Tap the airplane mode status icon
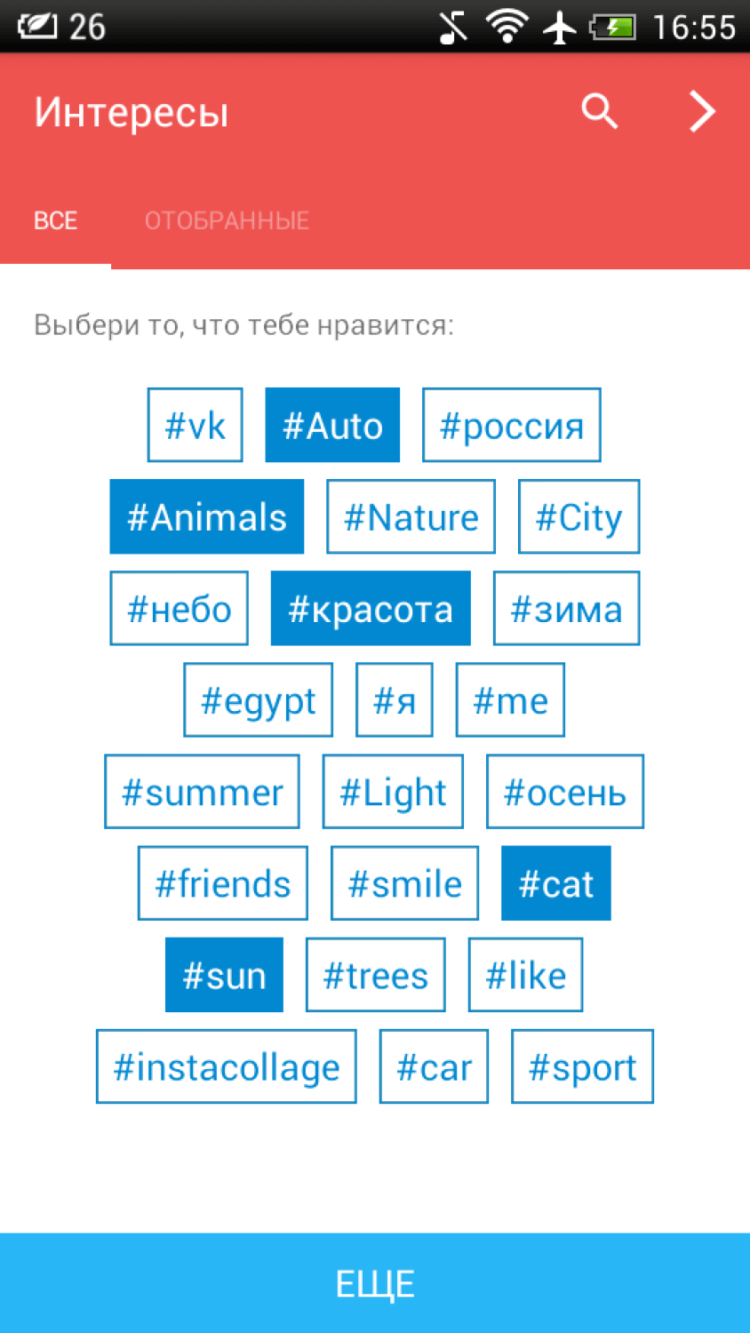This screenshot has height=1333, width=750. click(560, 26)
